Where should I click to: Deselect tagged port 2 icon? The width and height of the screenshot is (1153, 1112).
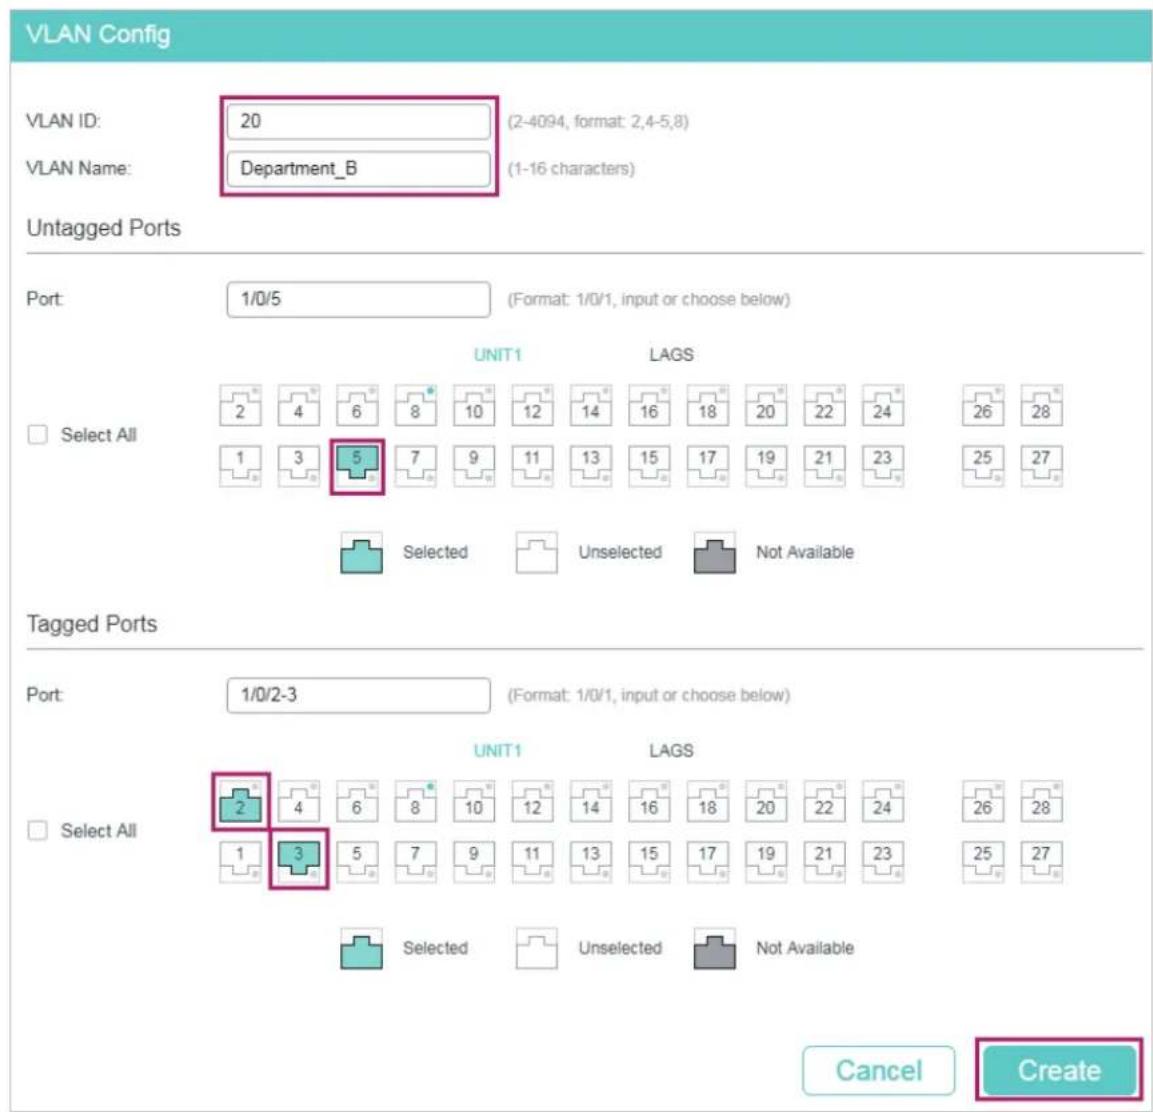coord(240,802)
